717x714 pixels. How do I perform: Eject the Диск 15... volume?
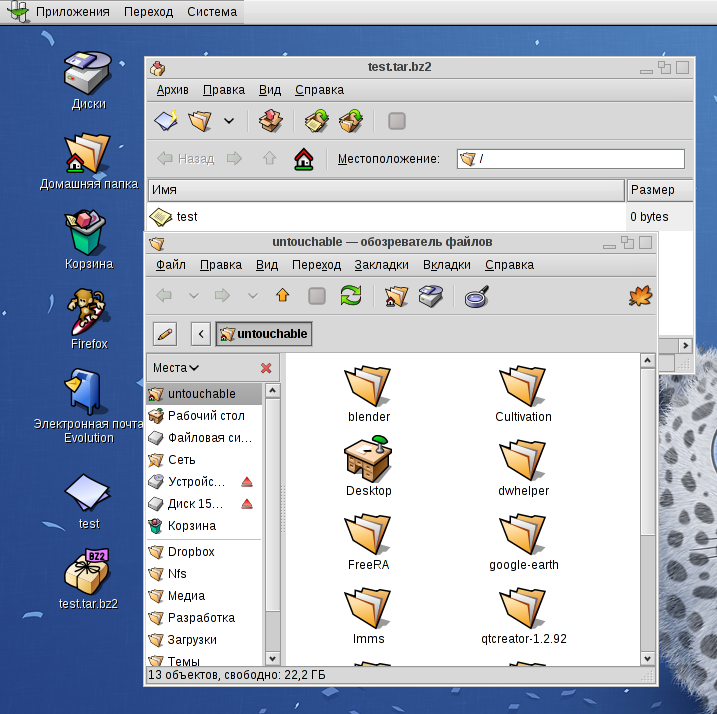pos(247,504)
